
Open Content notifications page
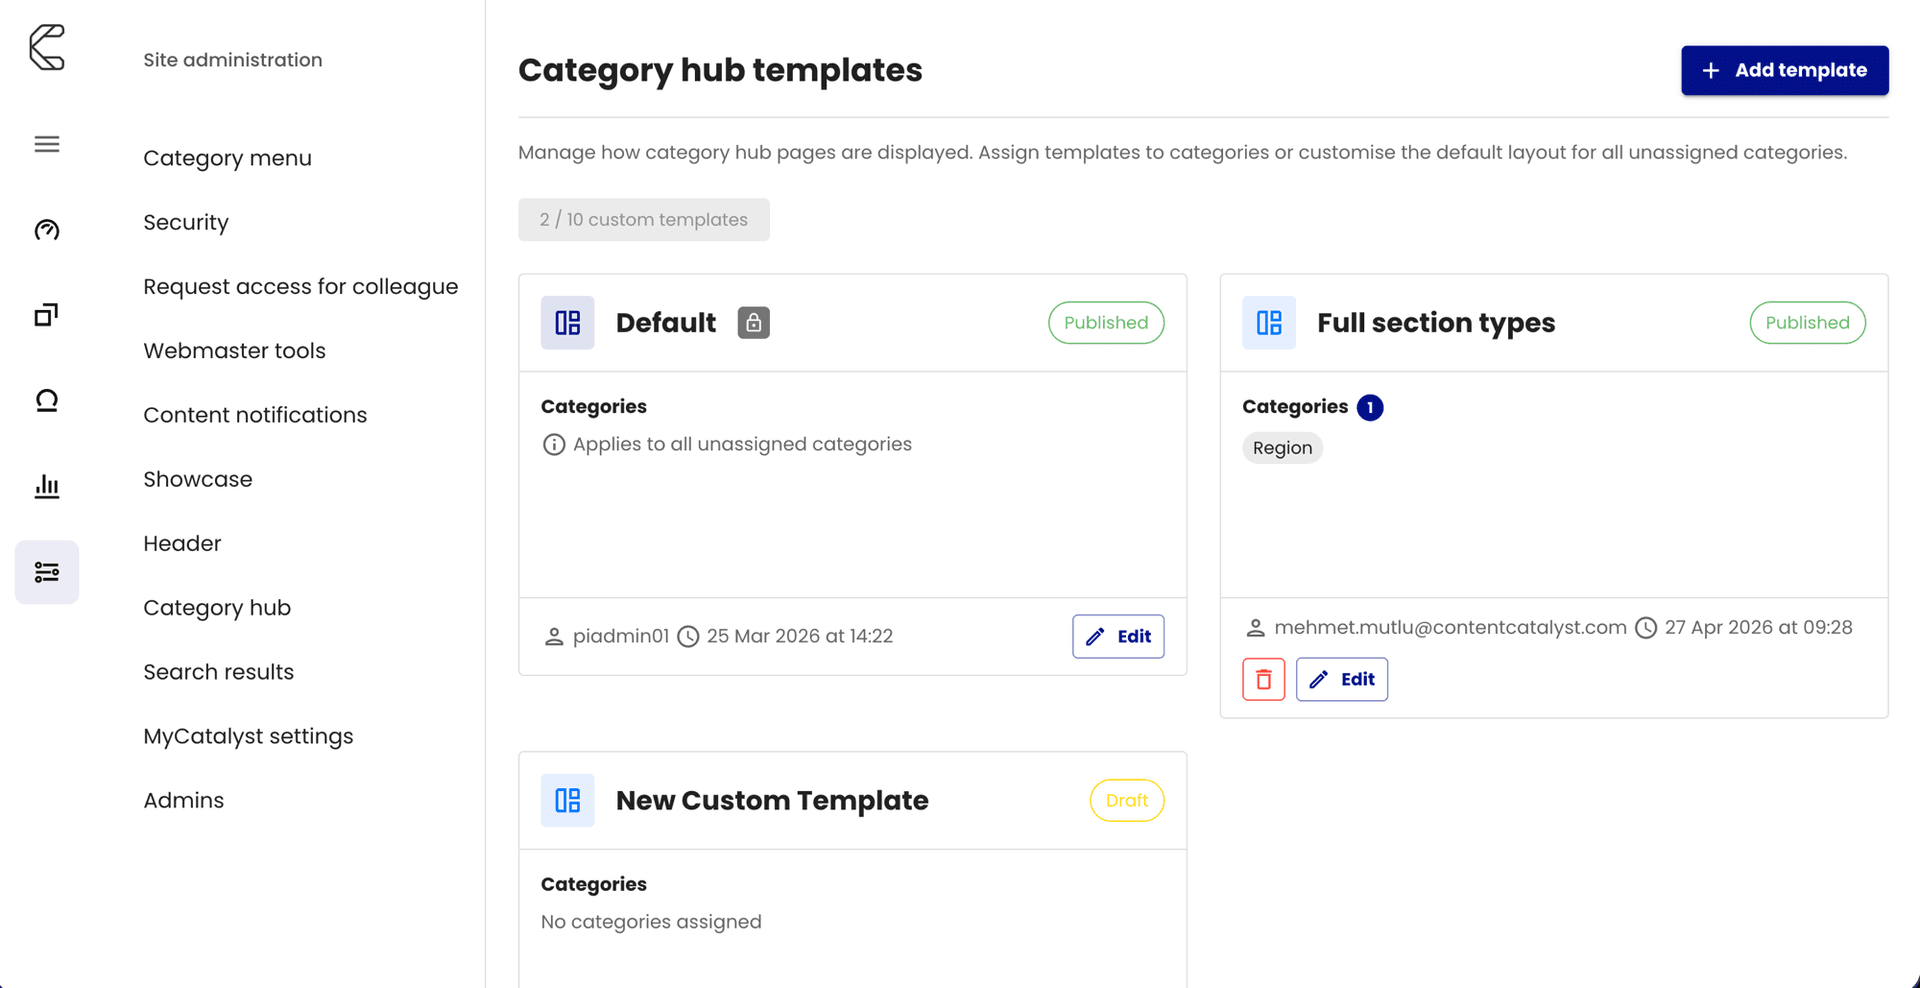pyautogui.click(x=255, y=415)
